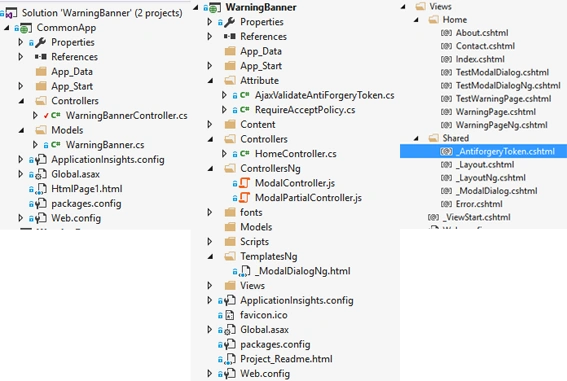567x381 pixels.
Task: Click the HtmlPage1.html file icon
Action: 41,189
